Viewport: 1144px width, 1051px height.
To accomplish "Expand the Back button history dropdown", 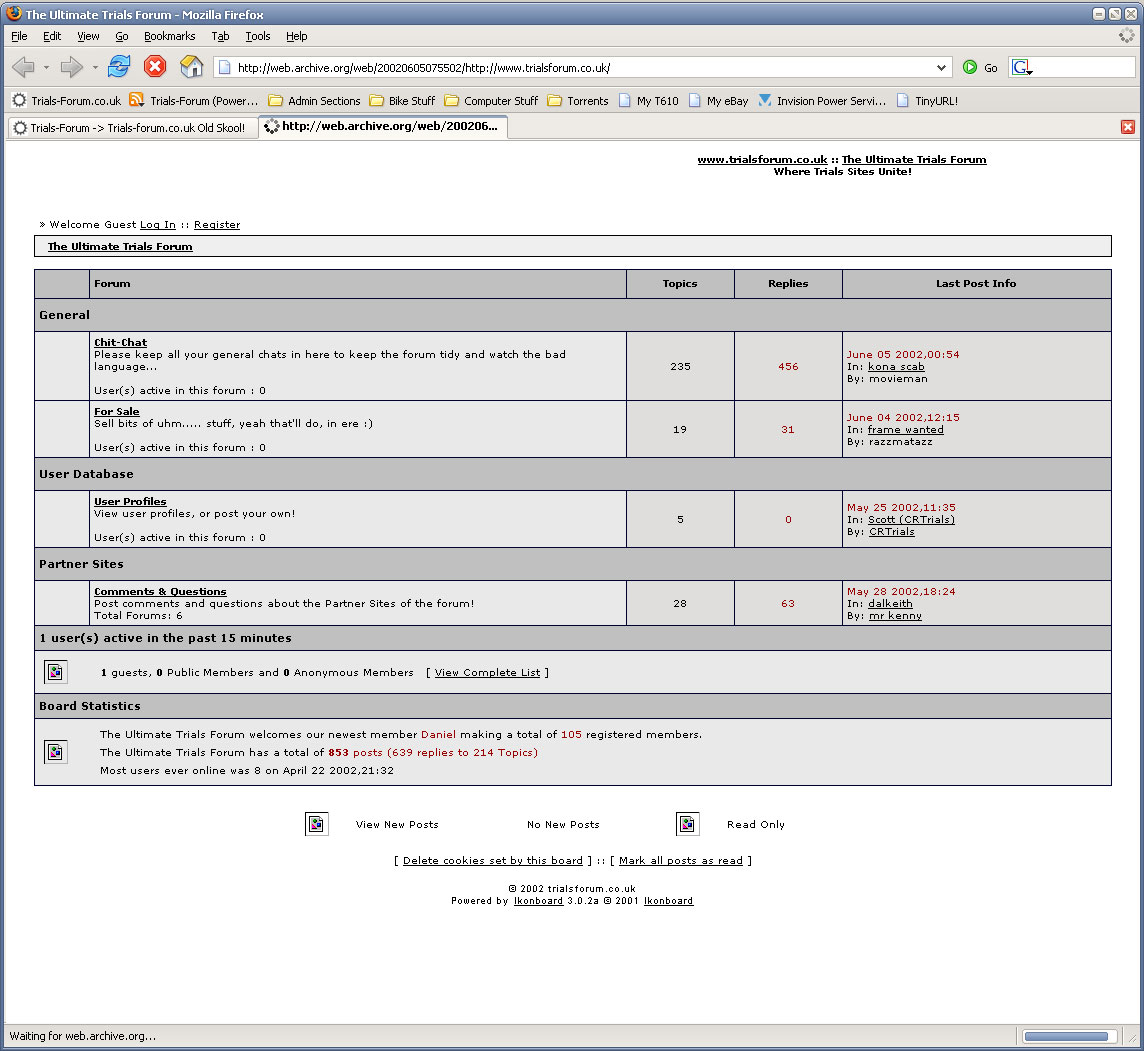I will point(46,68).
